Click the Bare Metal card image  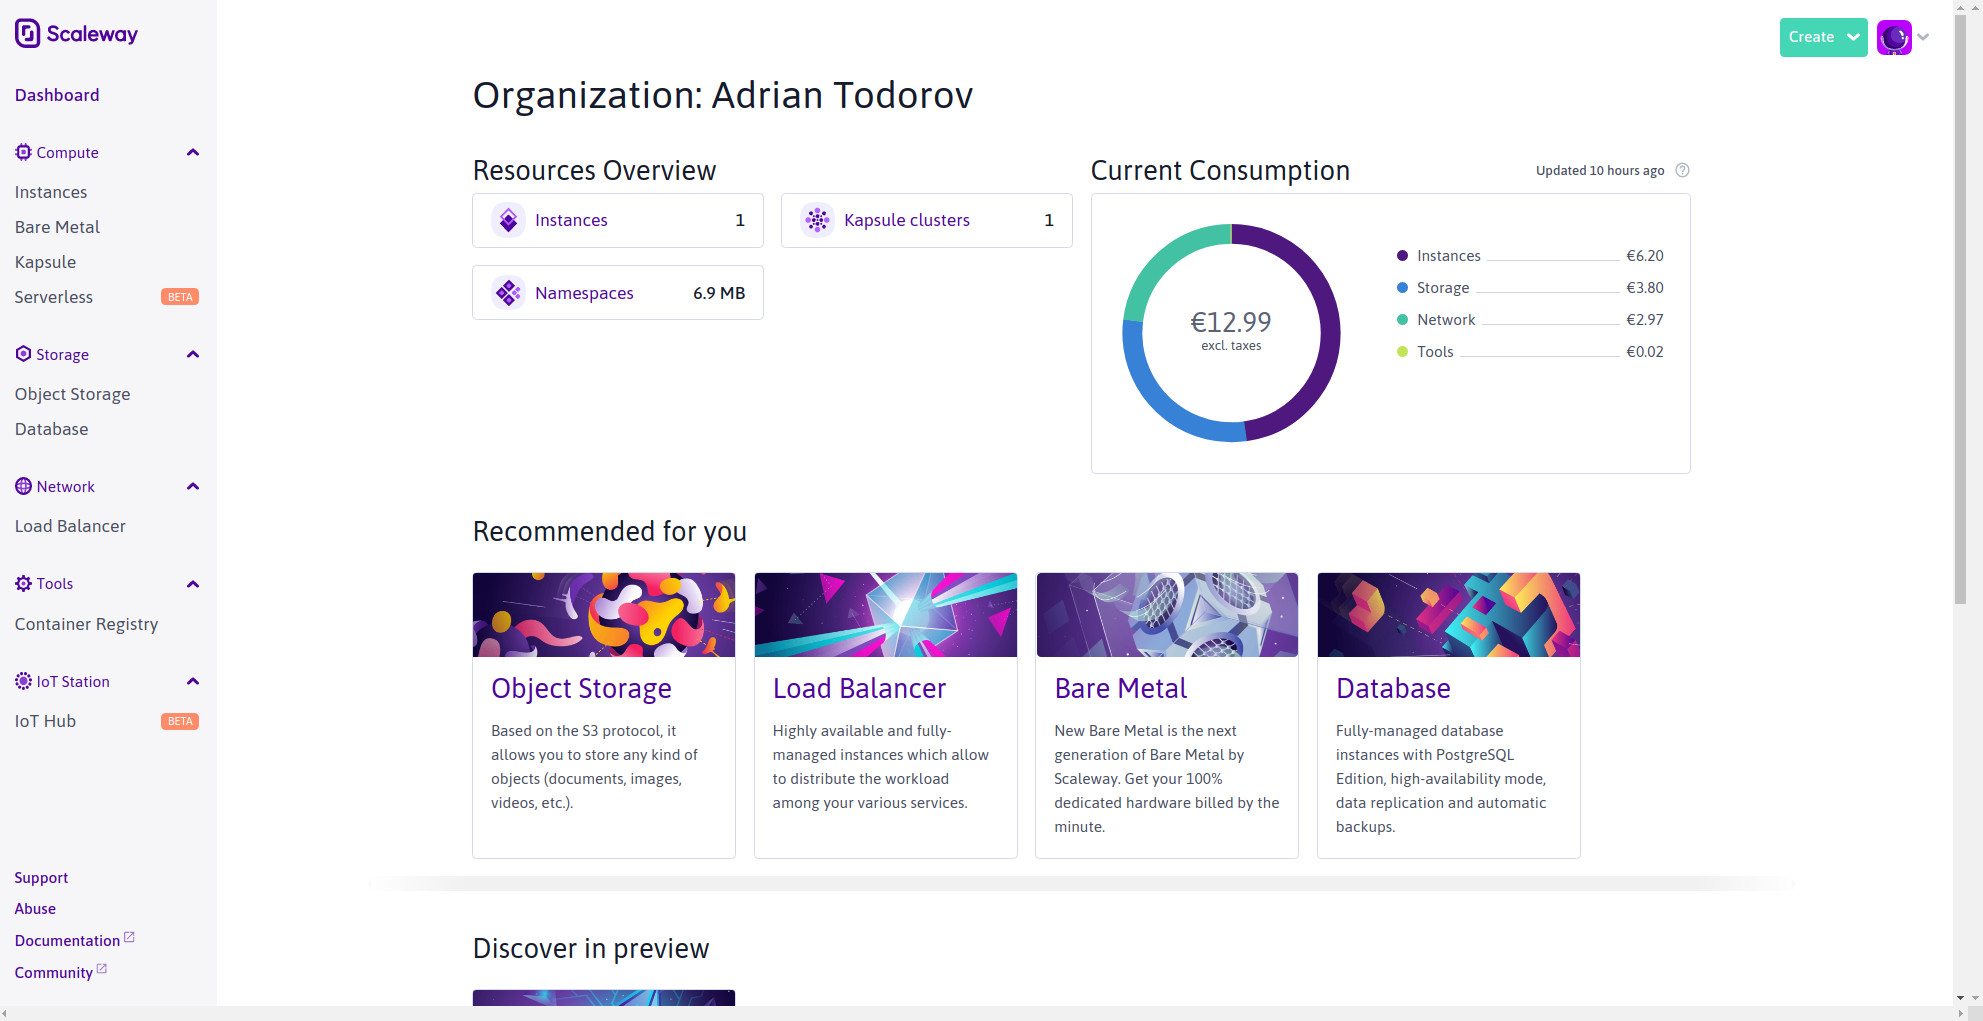tap(1167, 615)
